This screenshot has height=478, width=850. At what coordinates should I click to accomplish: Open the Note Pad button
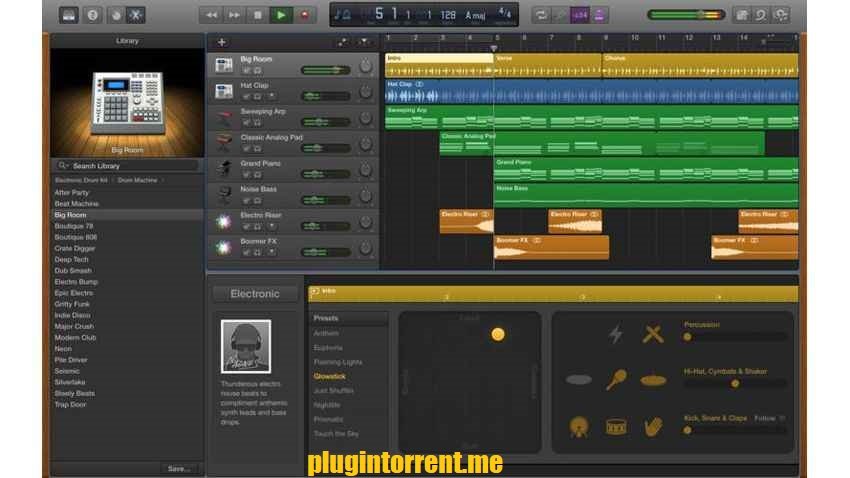742,15
